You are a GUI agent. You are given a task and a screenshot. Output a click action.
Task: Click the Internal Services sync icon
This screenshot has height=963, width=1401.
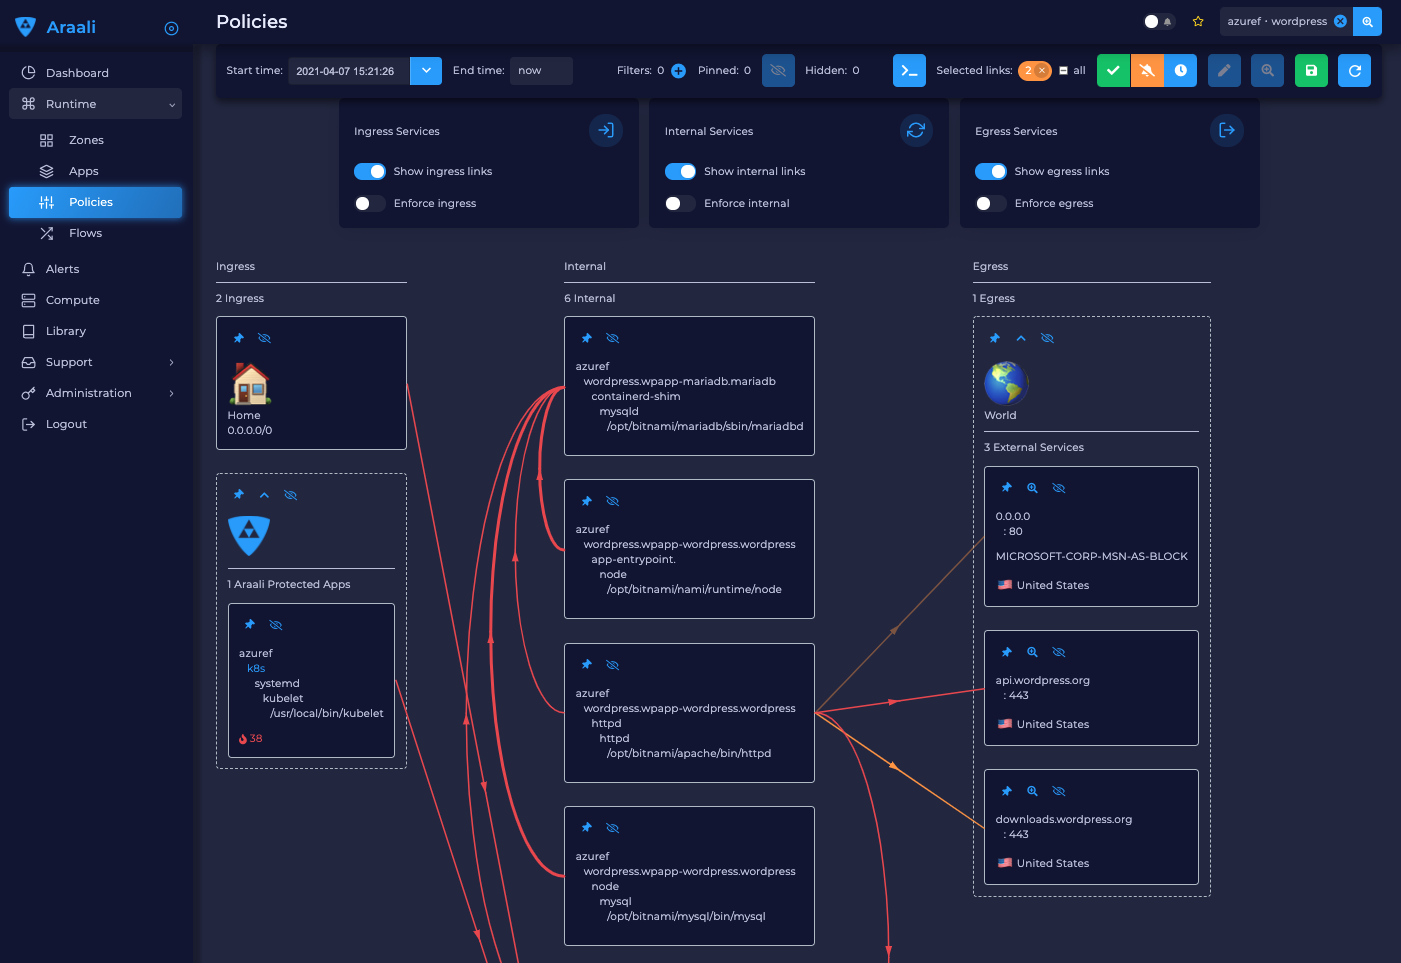[916, 130]
